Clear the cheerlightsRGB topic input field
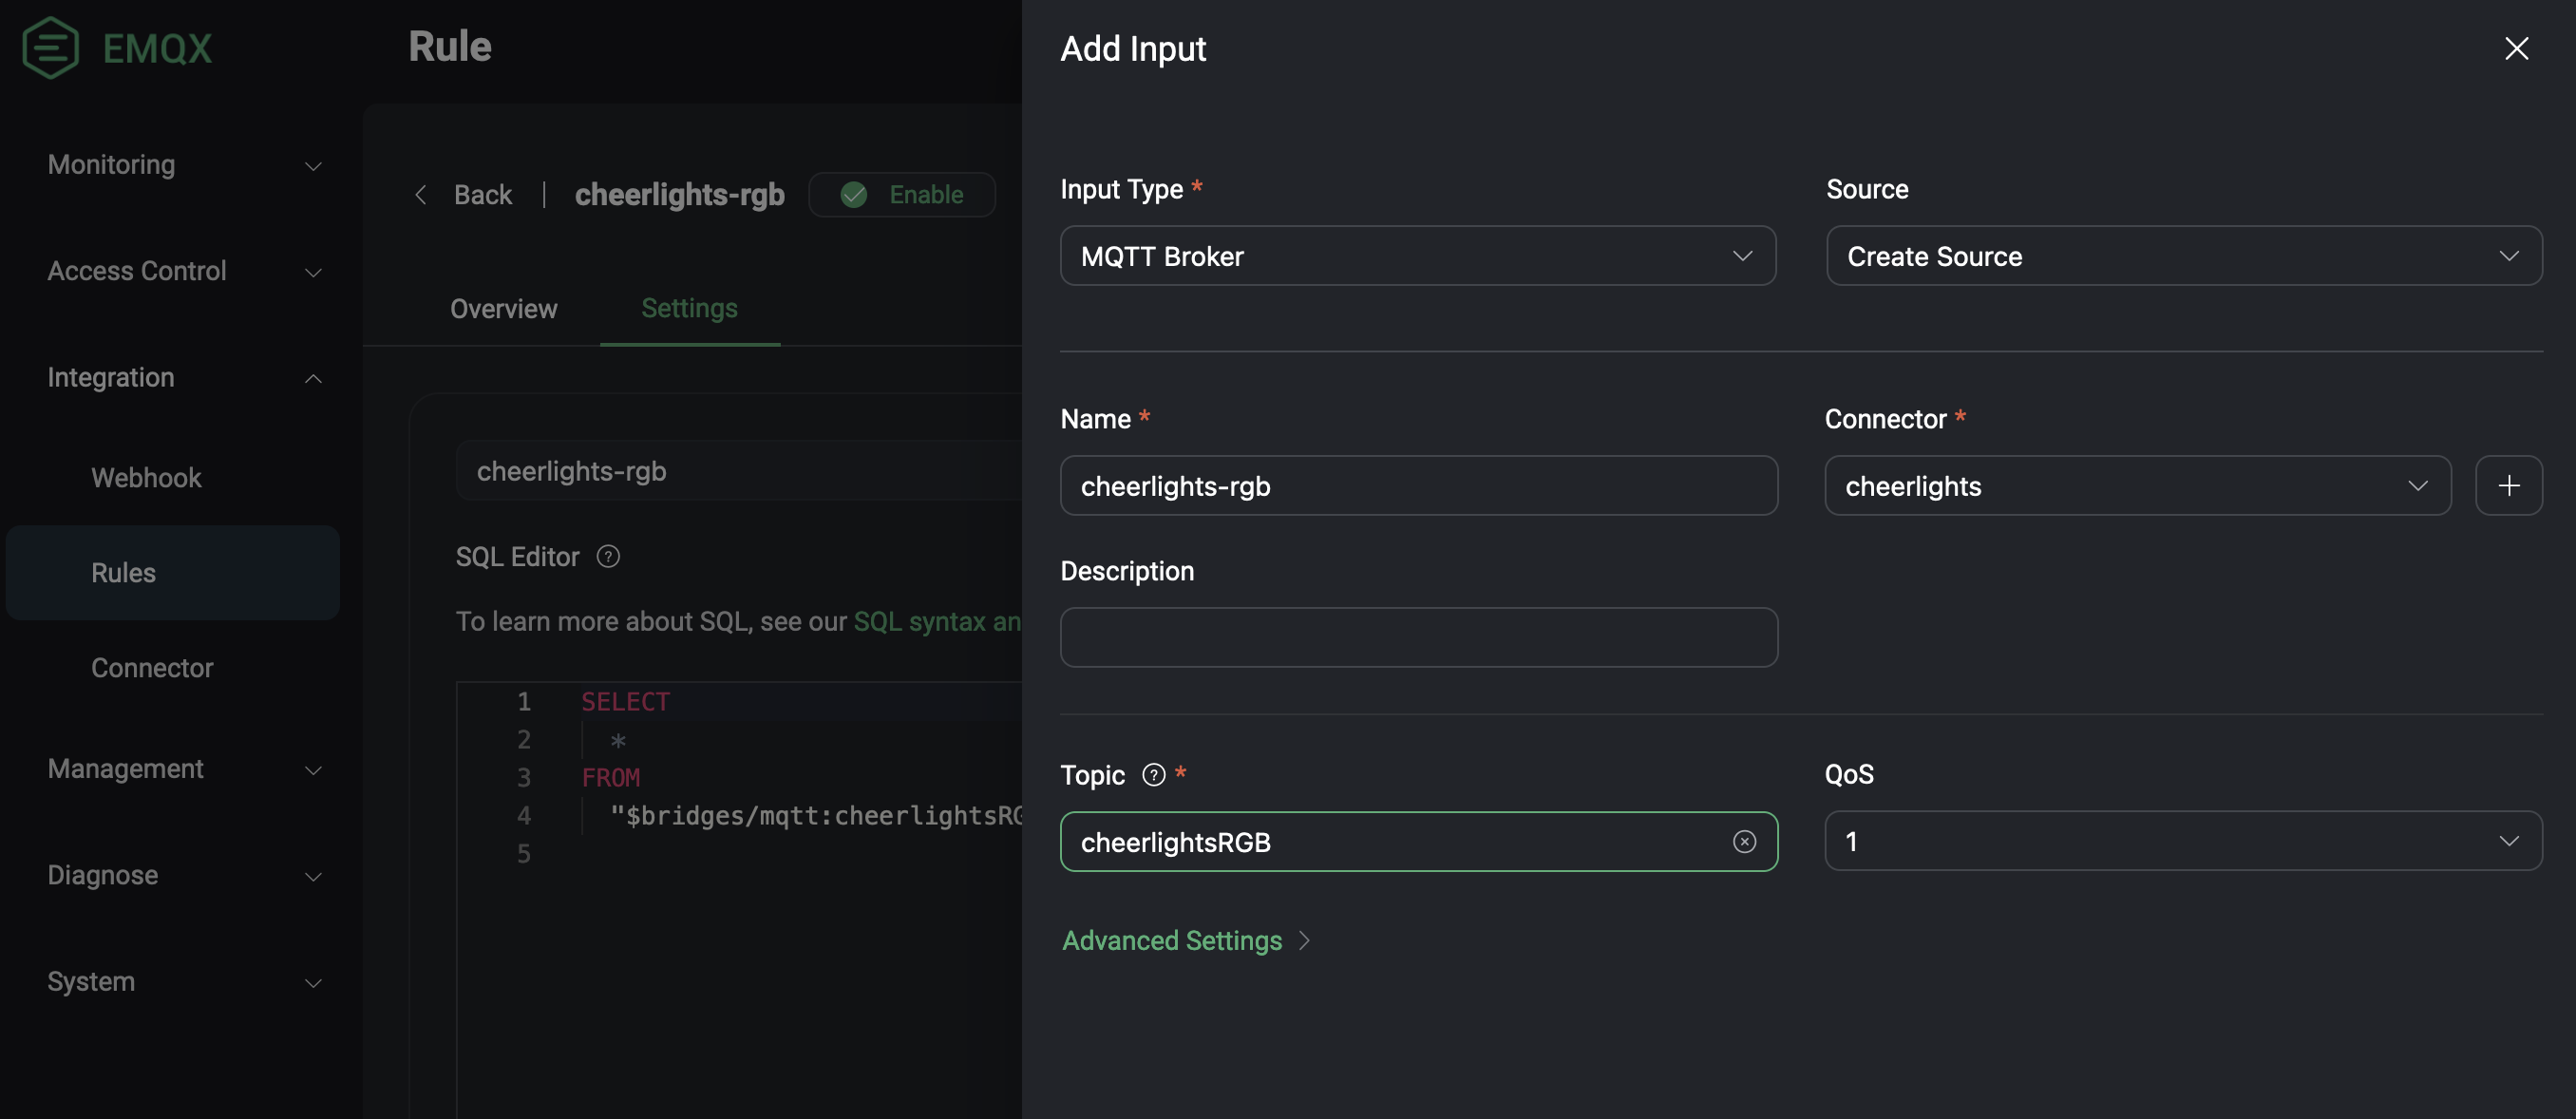The image size is (2576, 1119). pyautogui.click(x=1745, y=842)
